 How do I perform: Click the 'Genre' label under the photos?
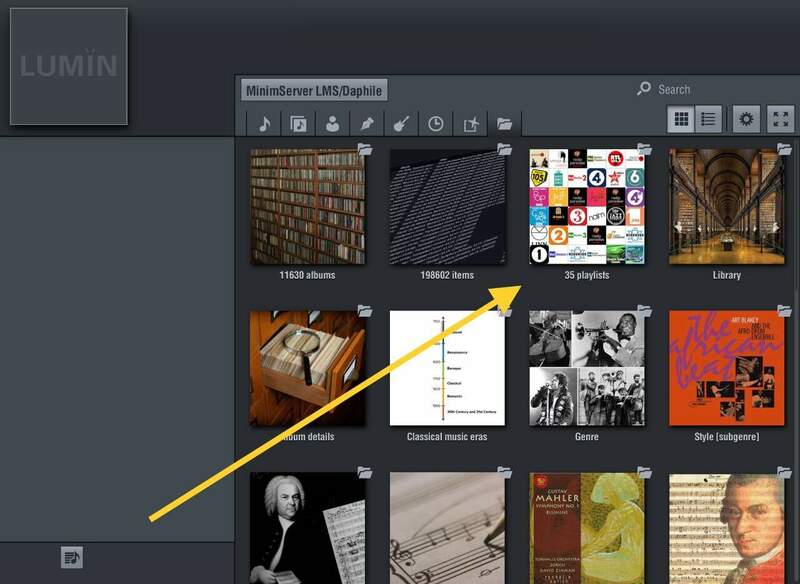tap(587, 437)
